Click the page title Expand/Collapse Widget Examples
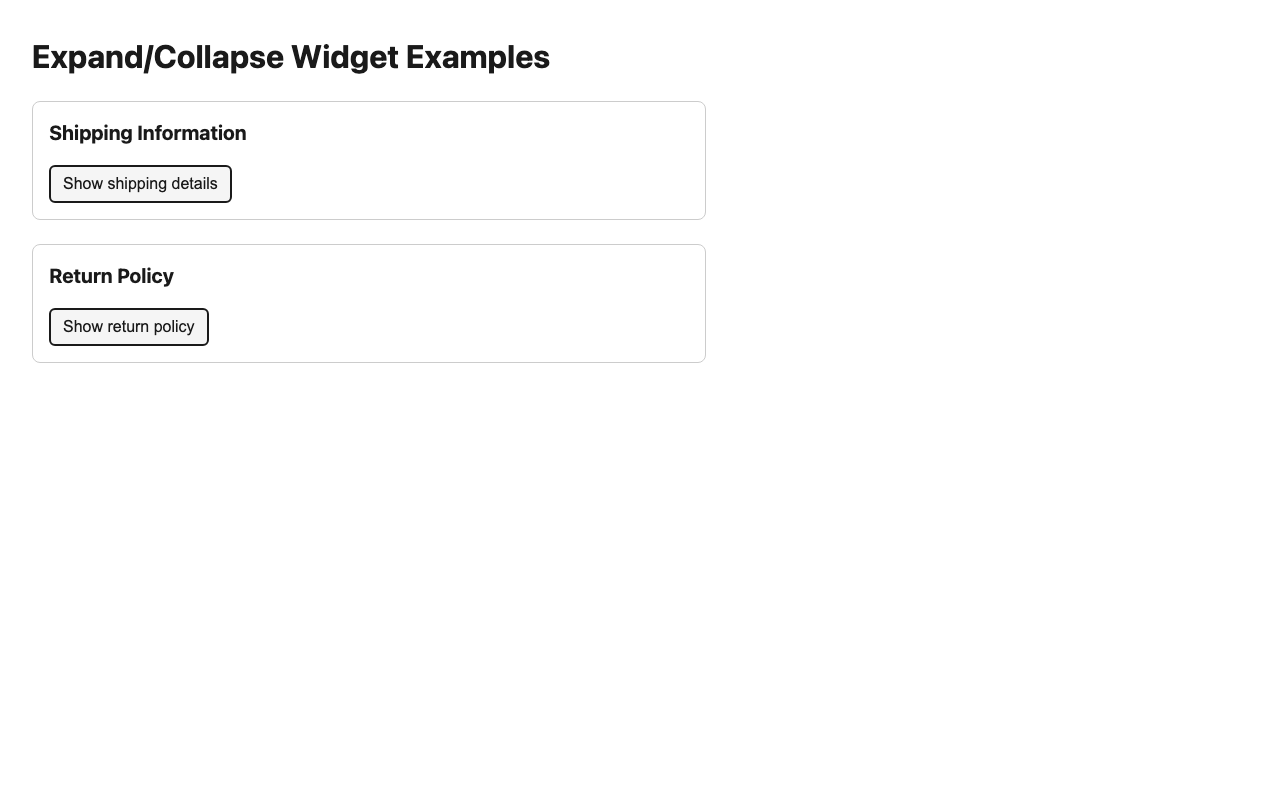 pyautogui.click(x=290, y=58)
